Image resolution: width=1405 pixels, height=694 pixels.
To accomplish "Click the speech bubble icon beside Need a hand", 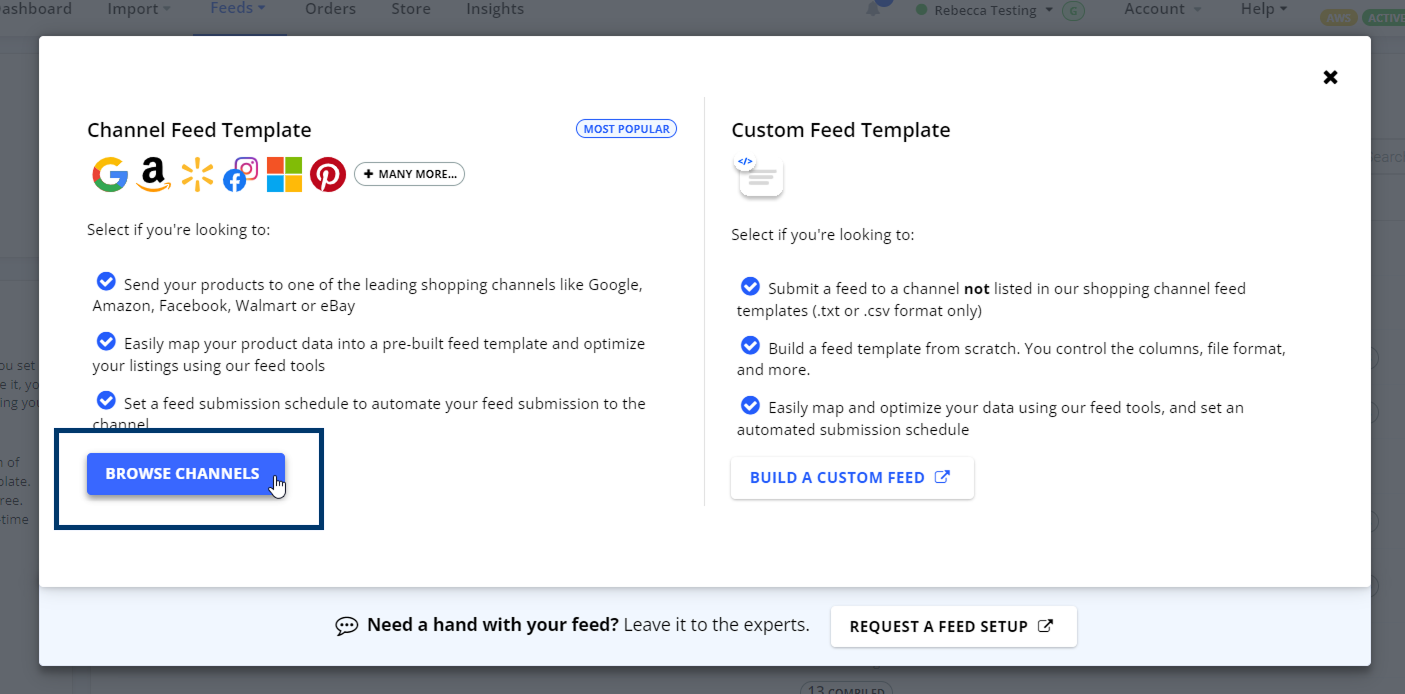I will point(347,626).
